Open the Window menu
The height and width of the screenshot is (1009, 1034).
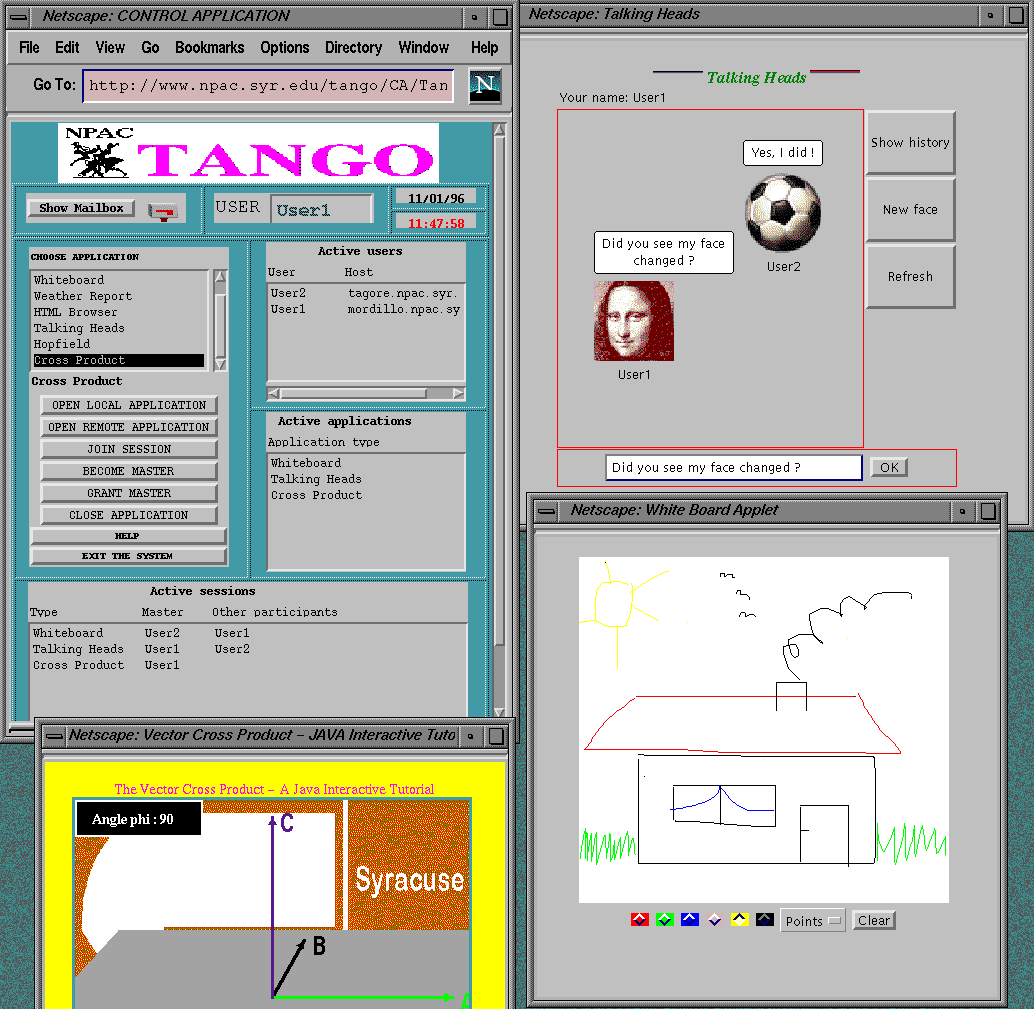[x=423, y=47]
